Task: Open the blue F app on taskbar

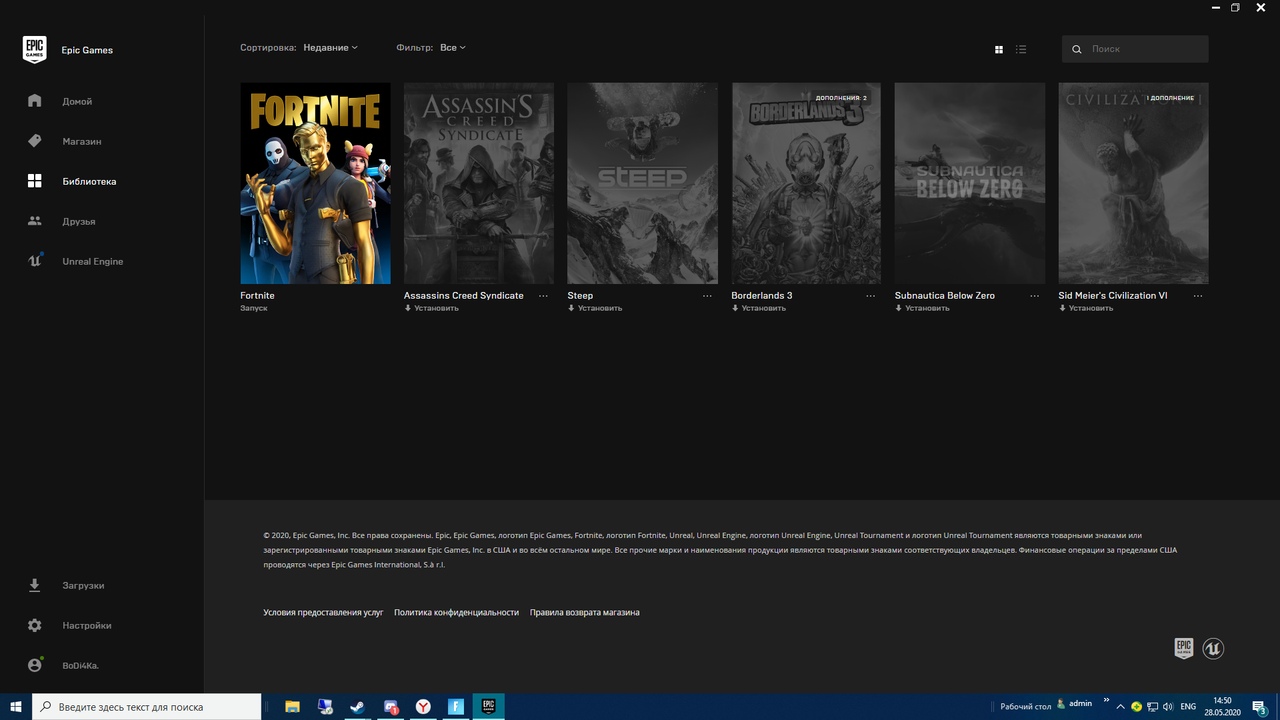Action: coord(456,706)
